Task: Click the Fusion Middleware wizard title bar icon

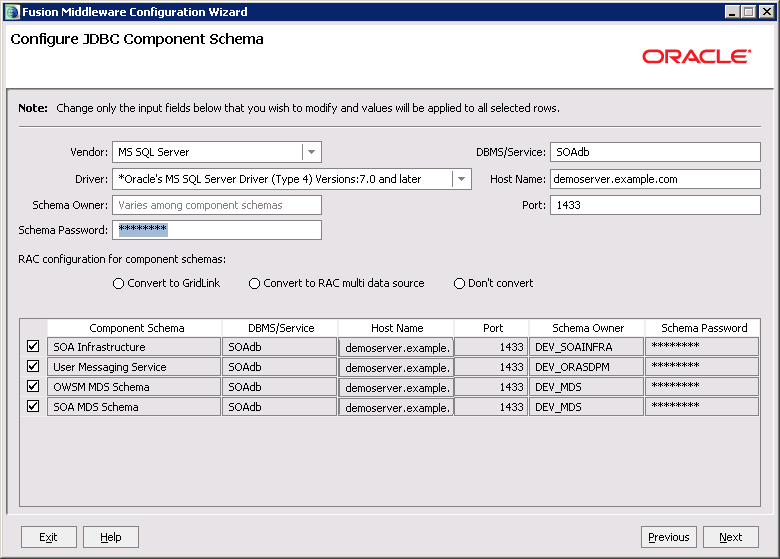Action: pyautogui.click(x=11, y=12)
